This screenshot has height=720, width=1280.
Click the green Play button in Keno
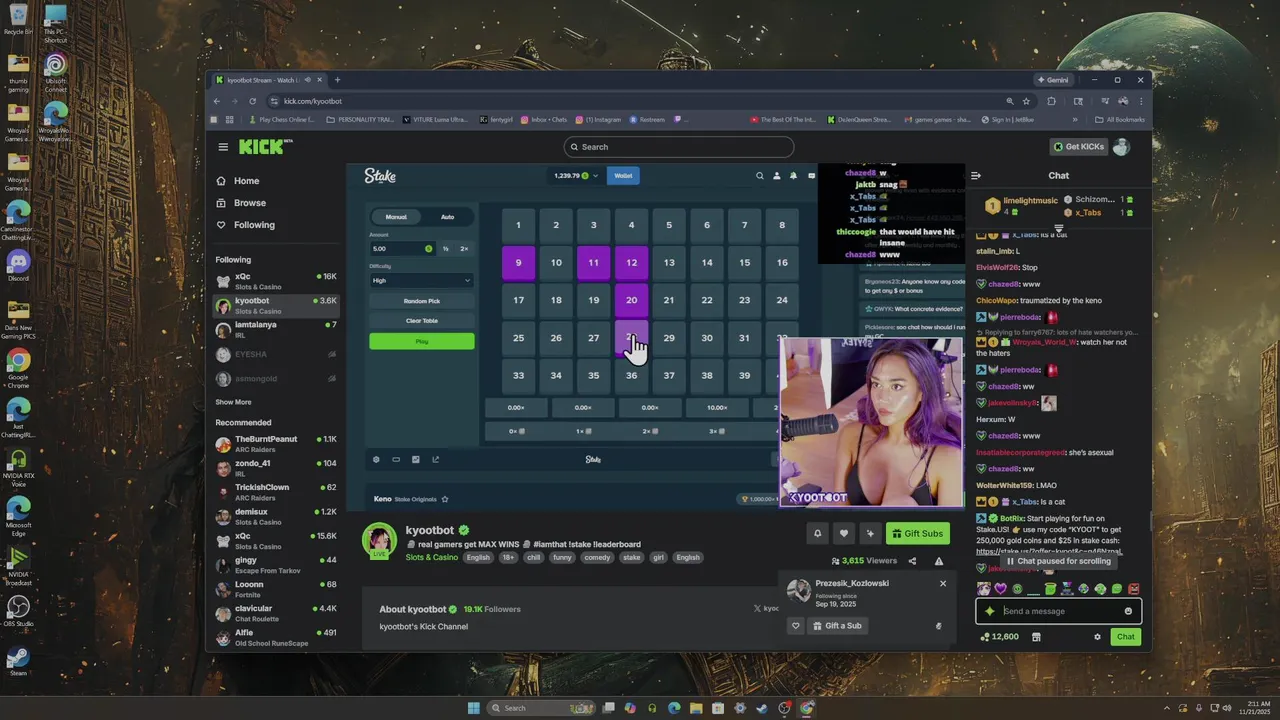point(421,341)
